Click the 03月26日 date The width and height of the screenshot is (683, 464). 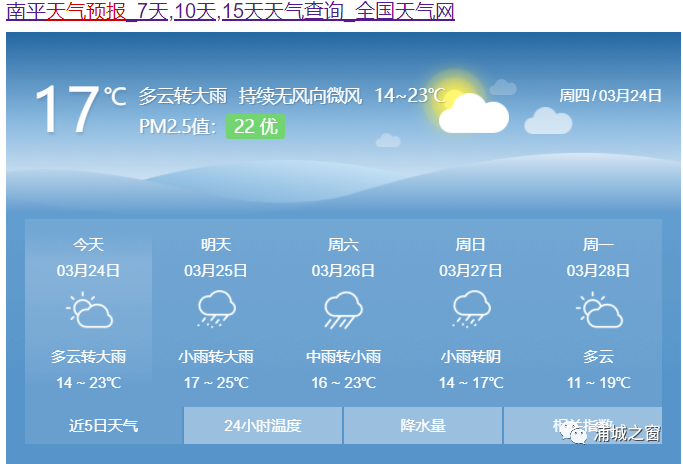pos(343,271)
